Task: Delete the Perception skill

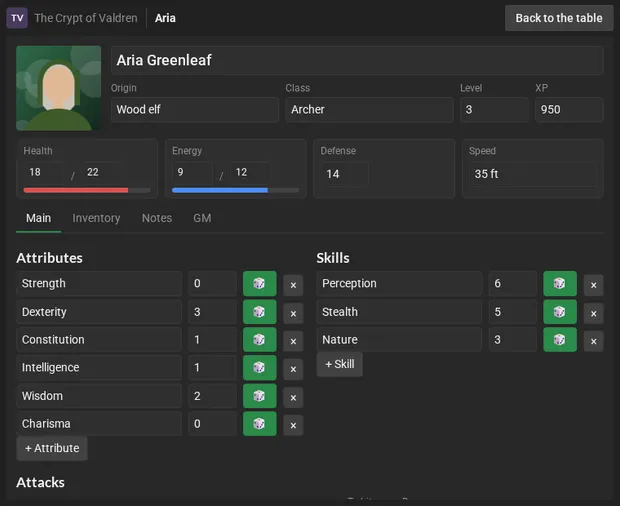Action: coord(594,285)
